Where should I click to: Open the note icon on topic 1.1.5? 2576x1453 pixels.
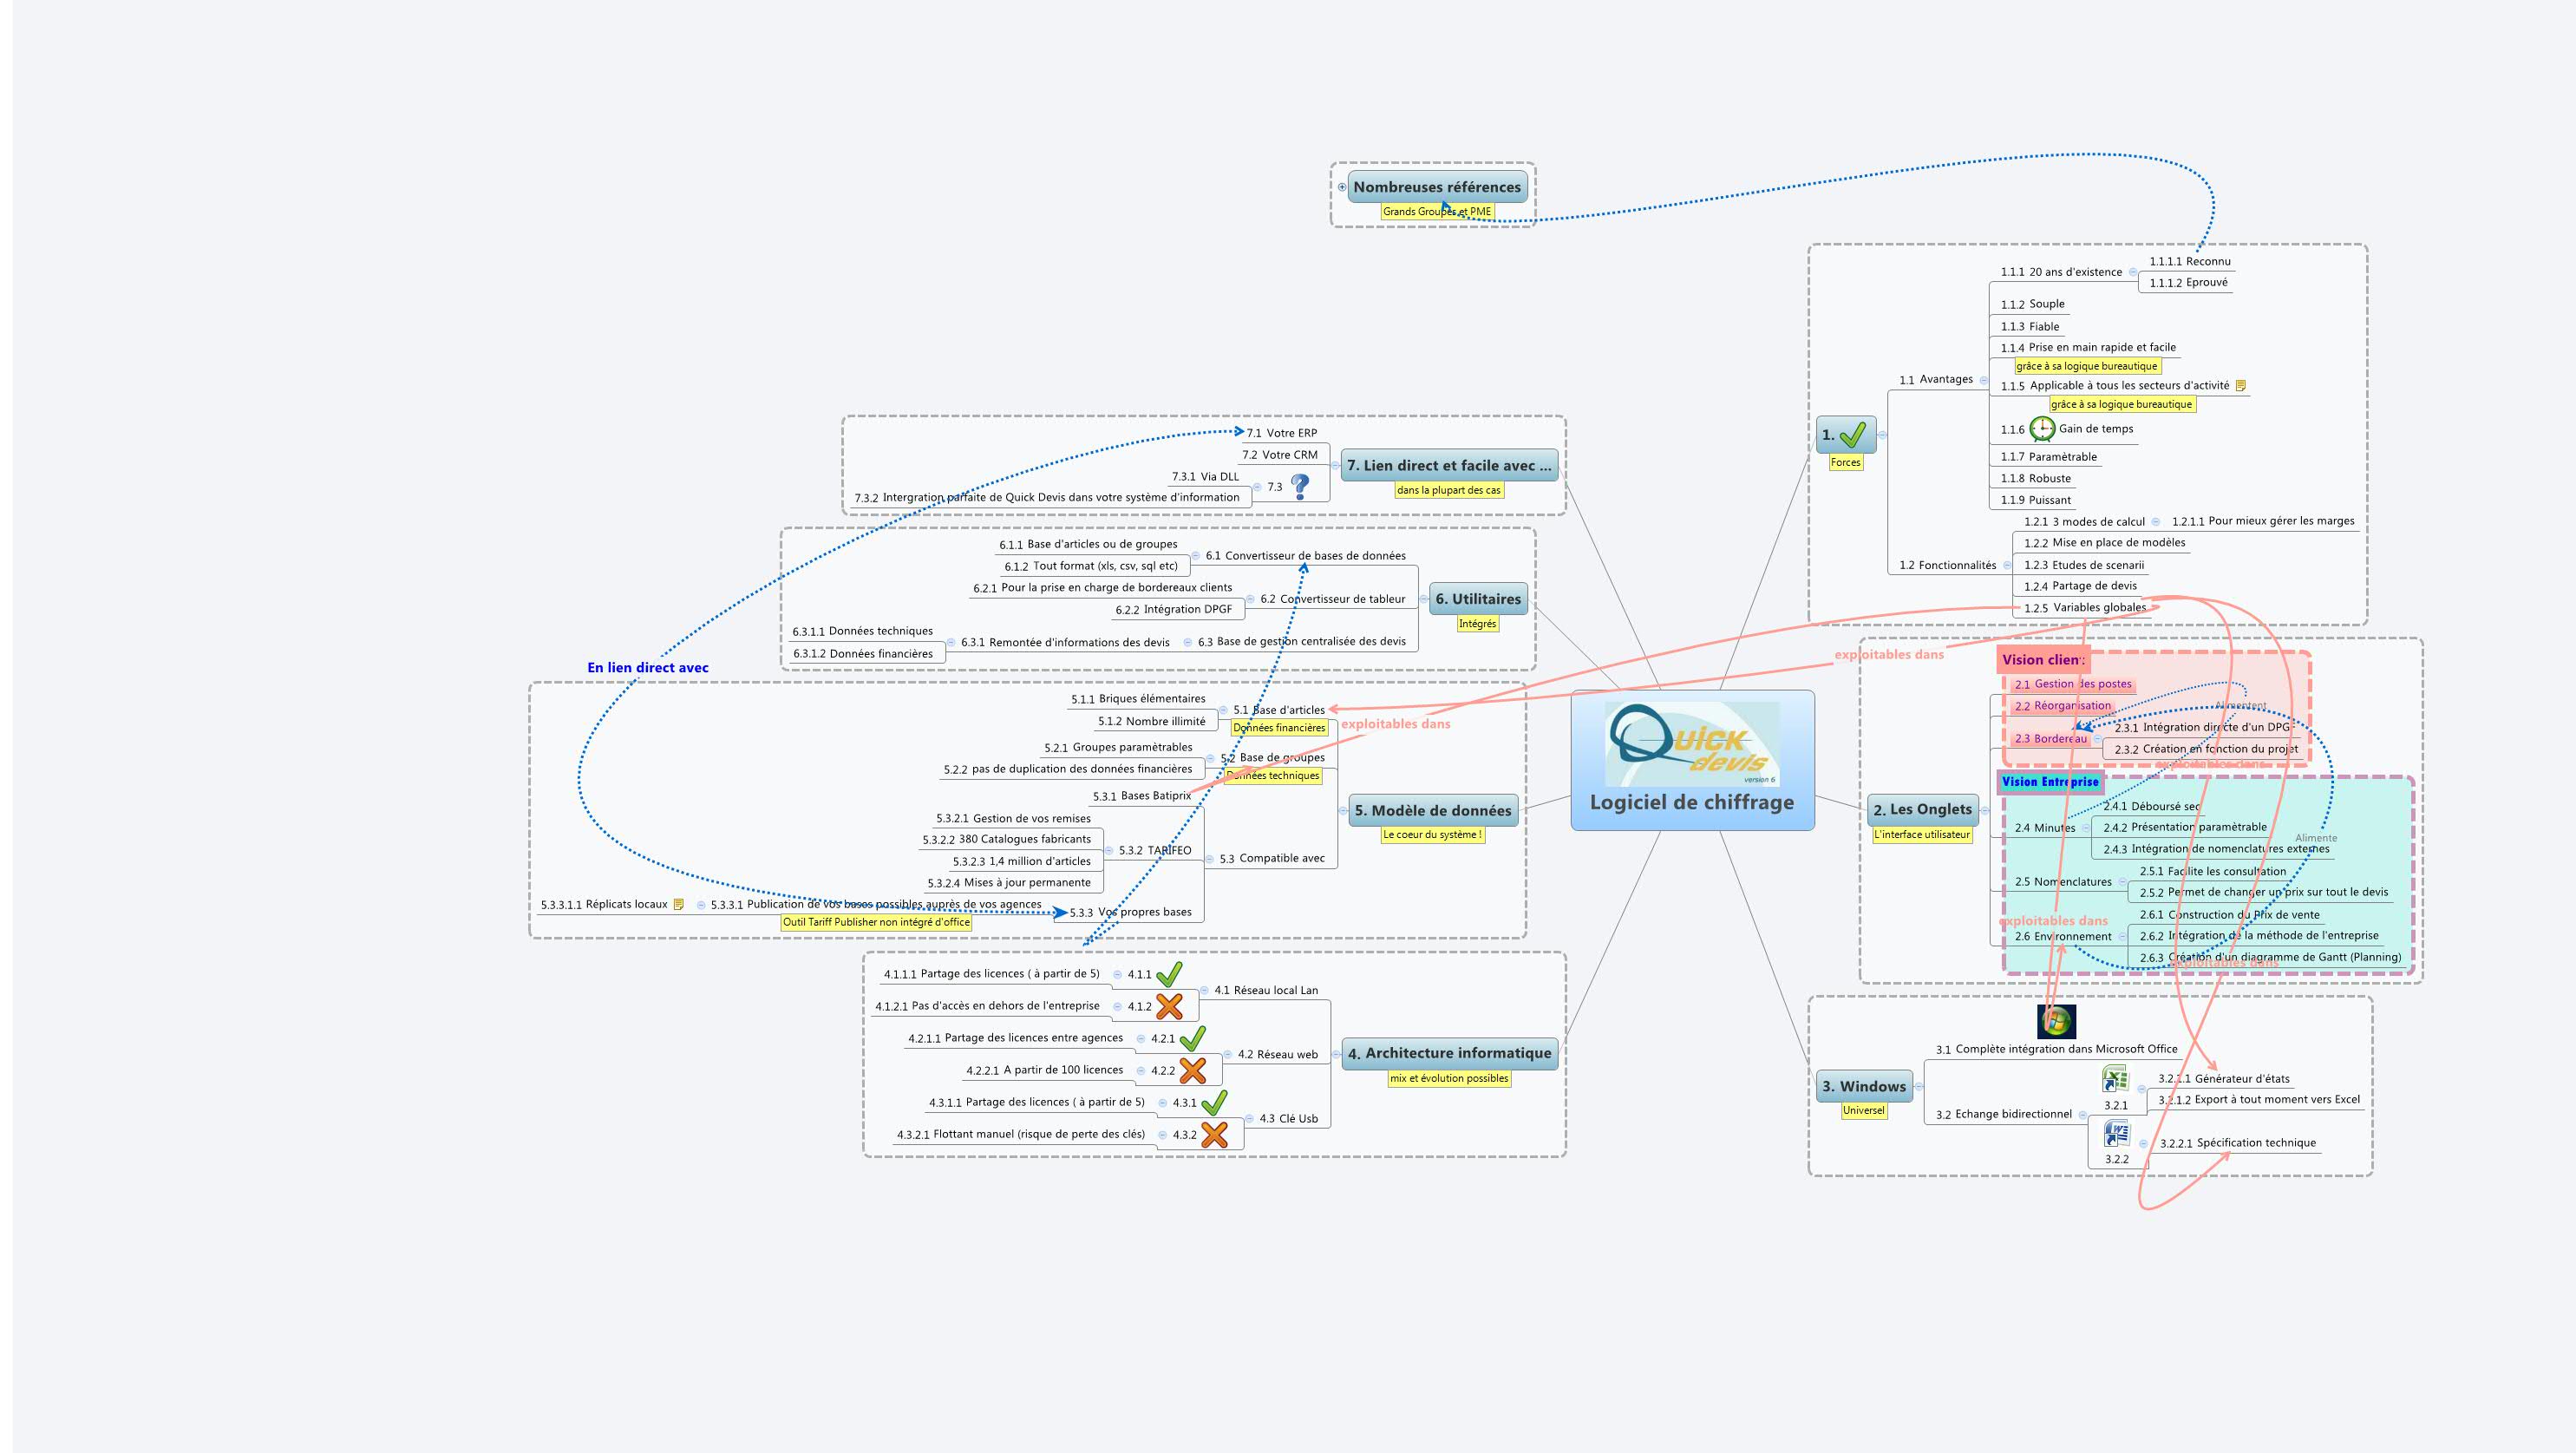click(2241, 385)
